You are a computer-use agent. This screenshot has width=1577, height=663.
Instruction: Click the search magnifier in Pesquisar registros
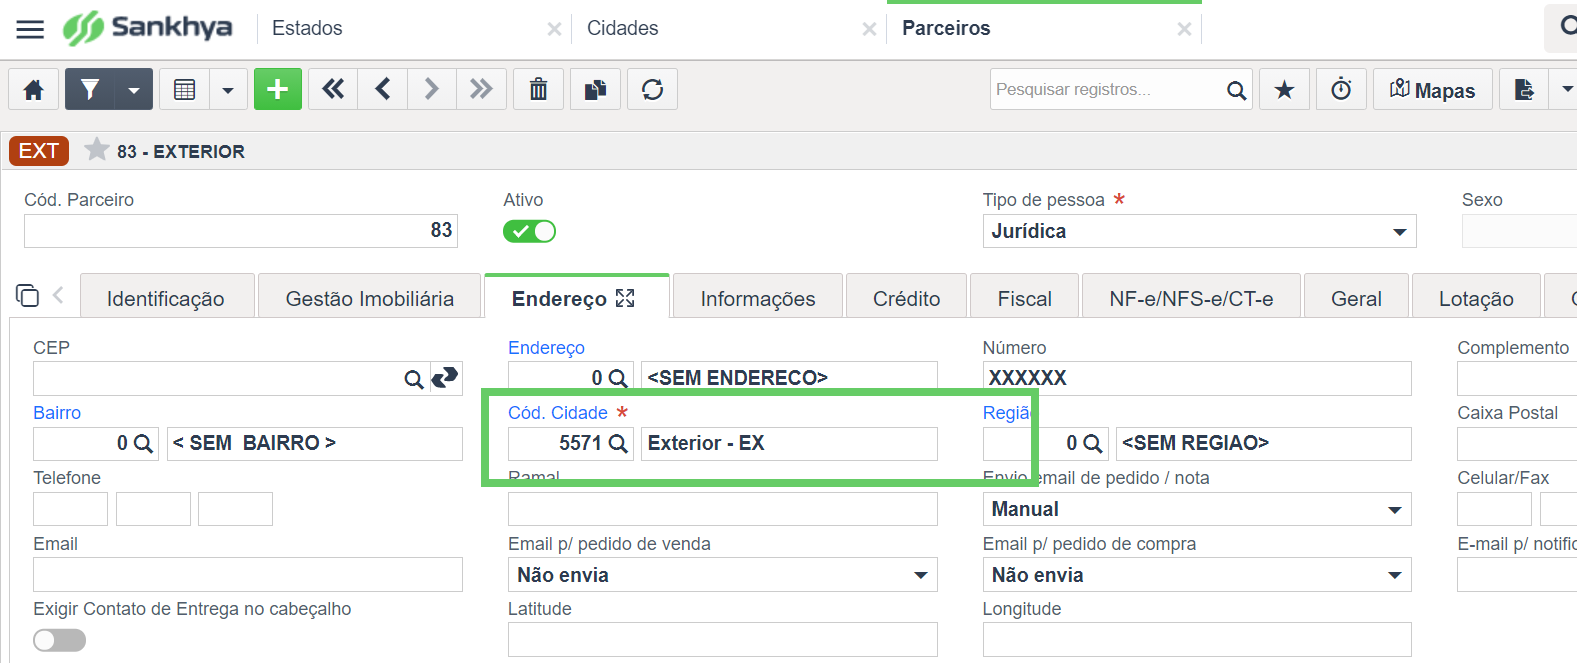(x=1237, y=90)
